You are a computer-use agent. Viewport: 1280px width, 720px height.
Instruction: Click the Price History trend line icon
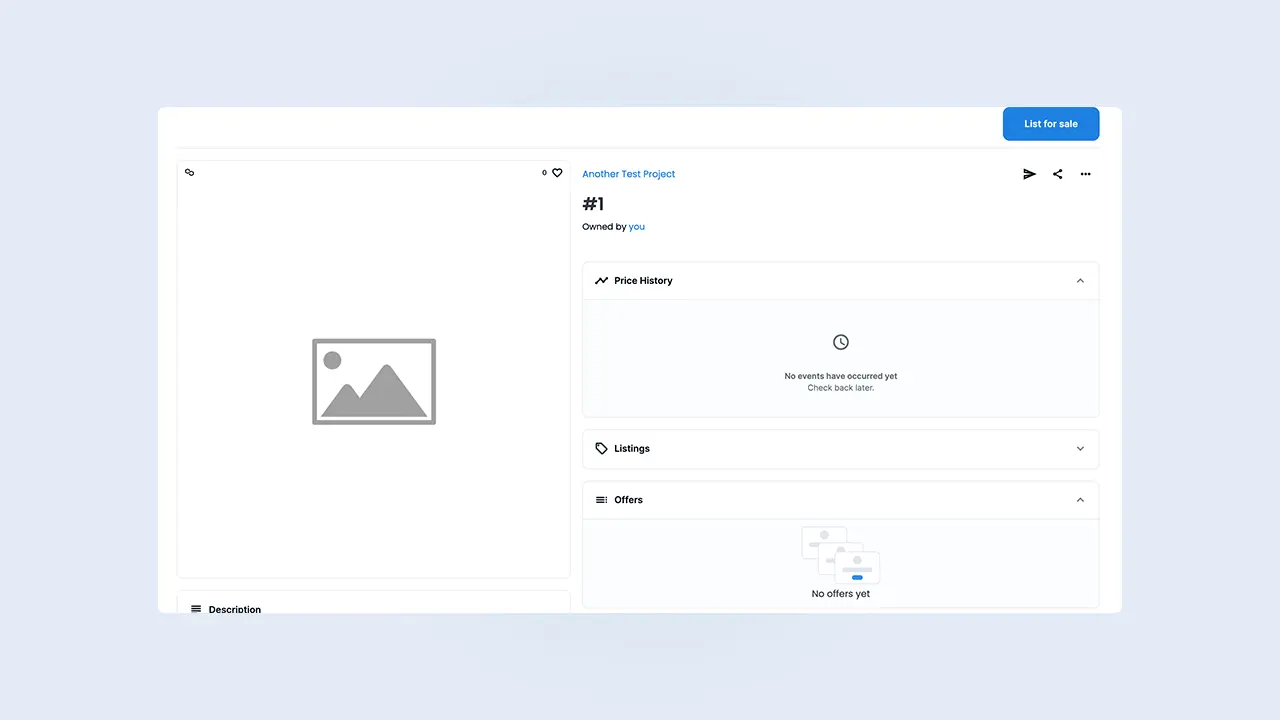[x=601, y=281]
